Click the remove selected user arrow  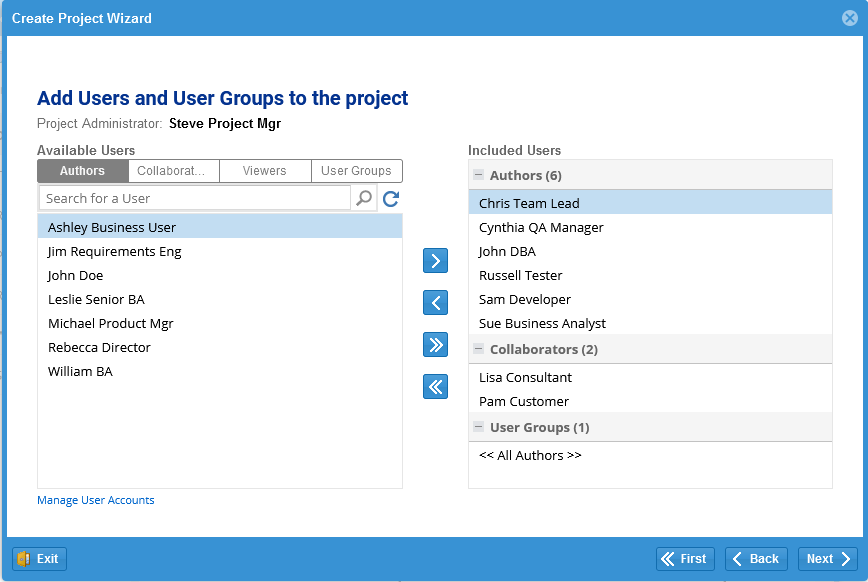tap(435, 303)
